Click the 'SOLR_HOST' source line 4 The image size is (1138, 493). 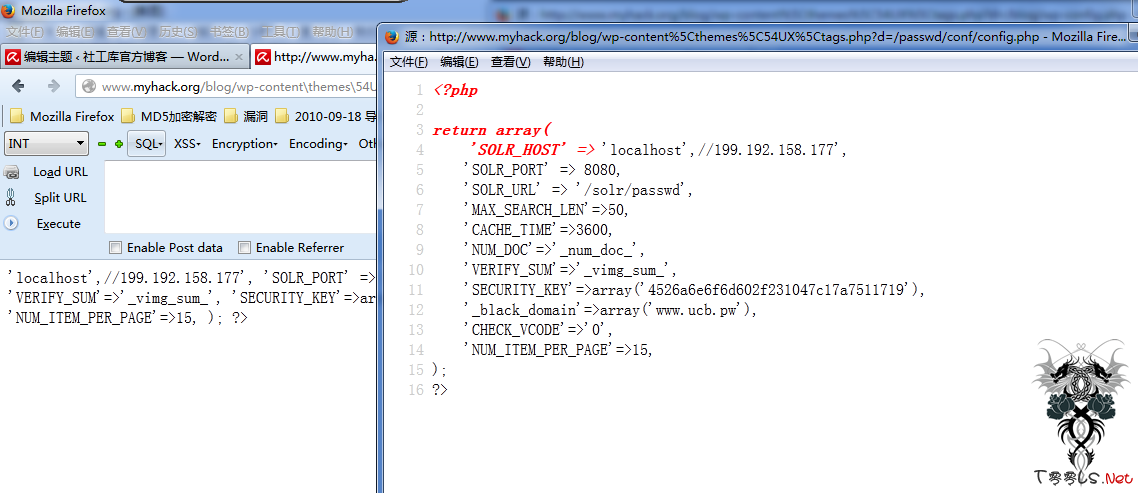click(659, 150)
